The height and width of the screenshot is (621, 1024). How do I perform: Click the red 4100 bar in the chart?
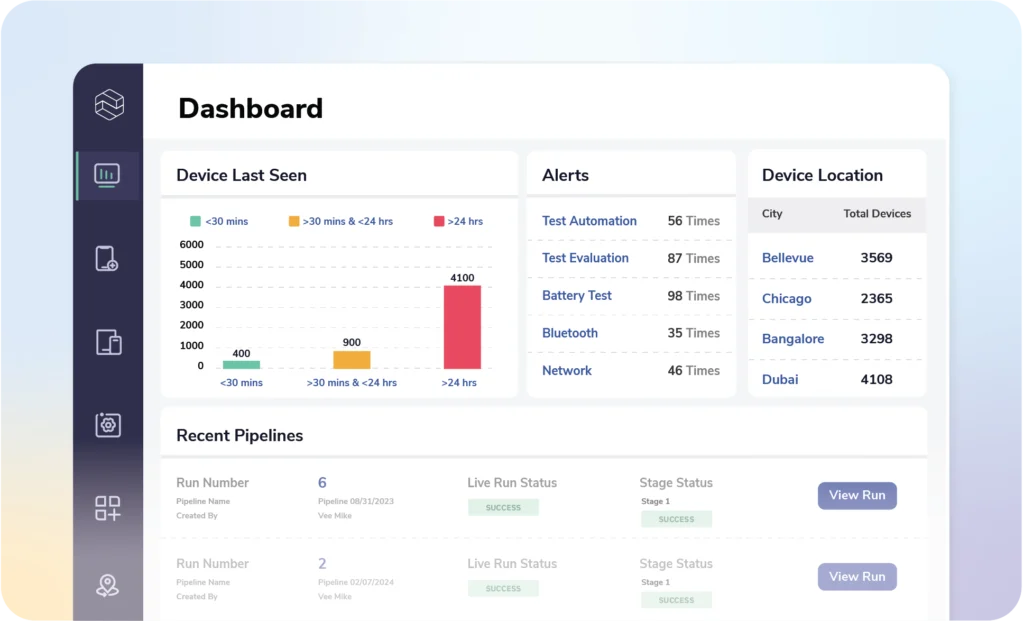click(x=461, y=325)
